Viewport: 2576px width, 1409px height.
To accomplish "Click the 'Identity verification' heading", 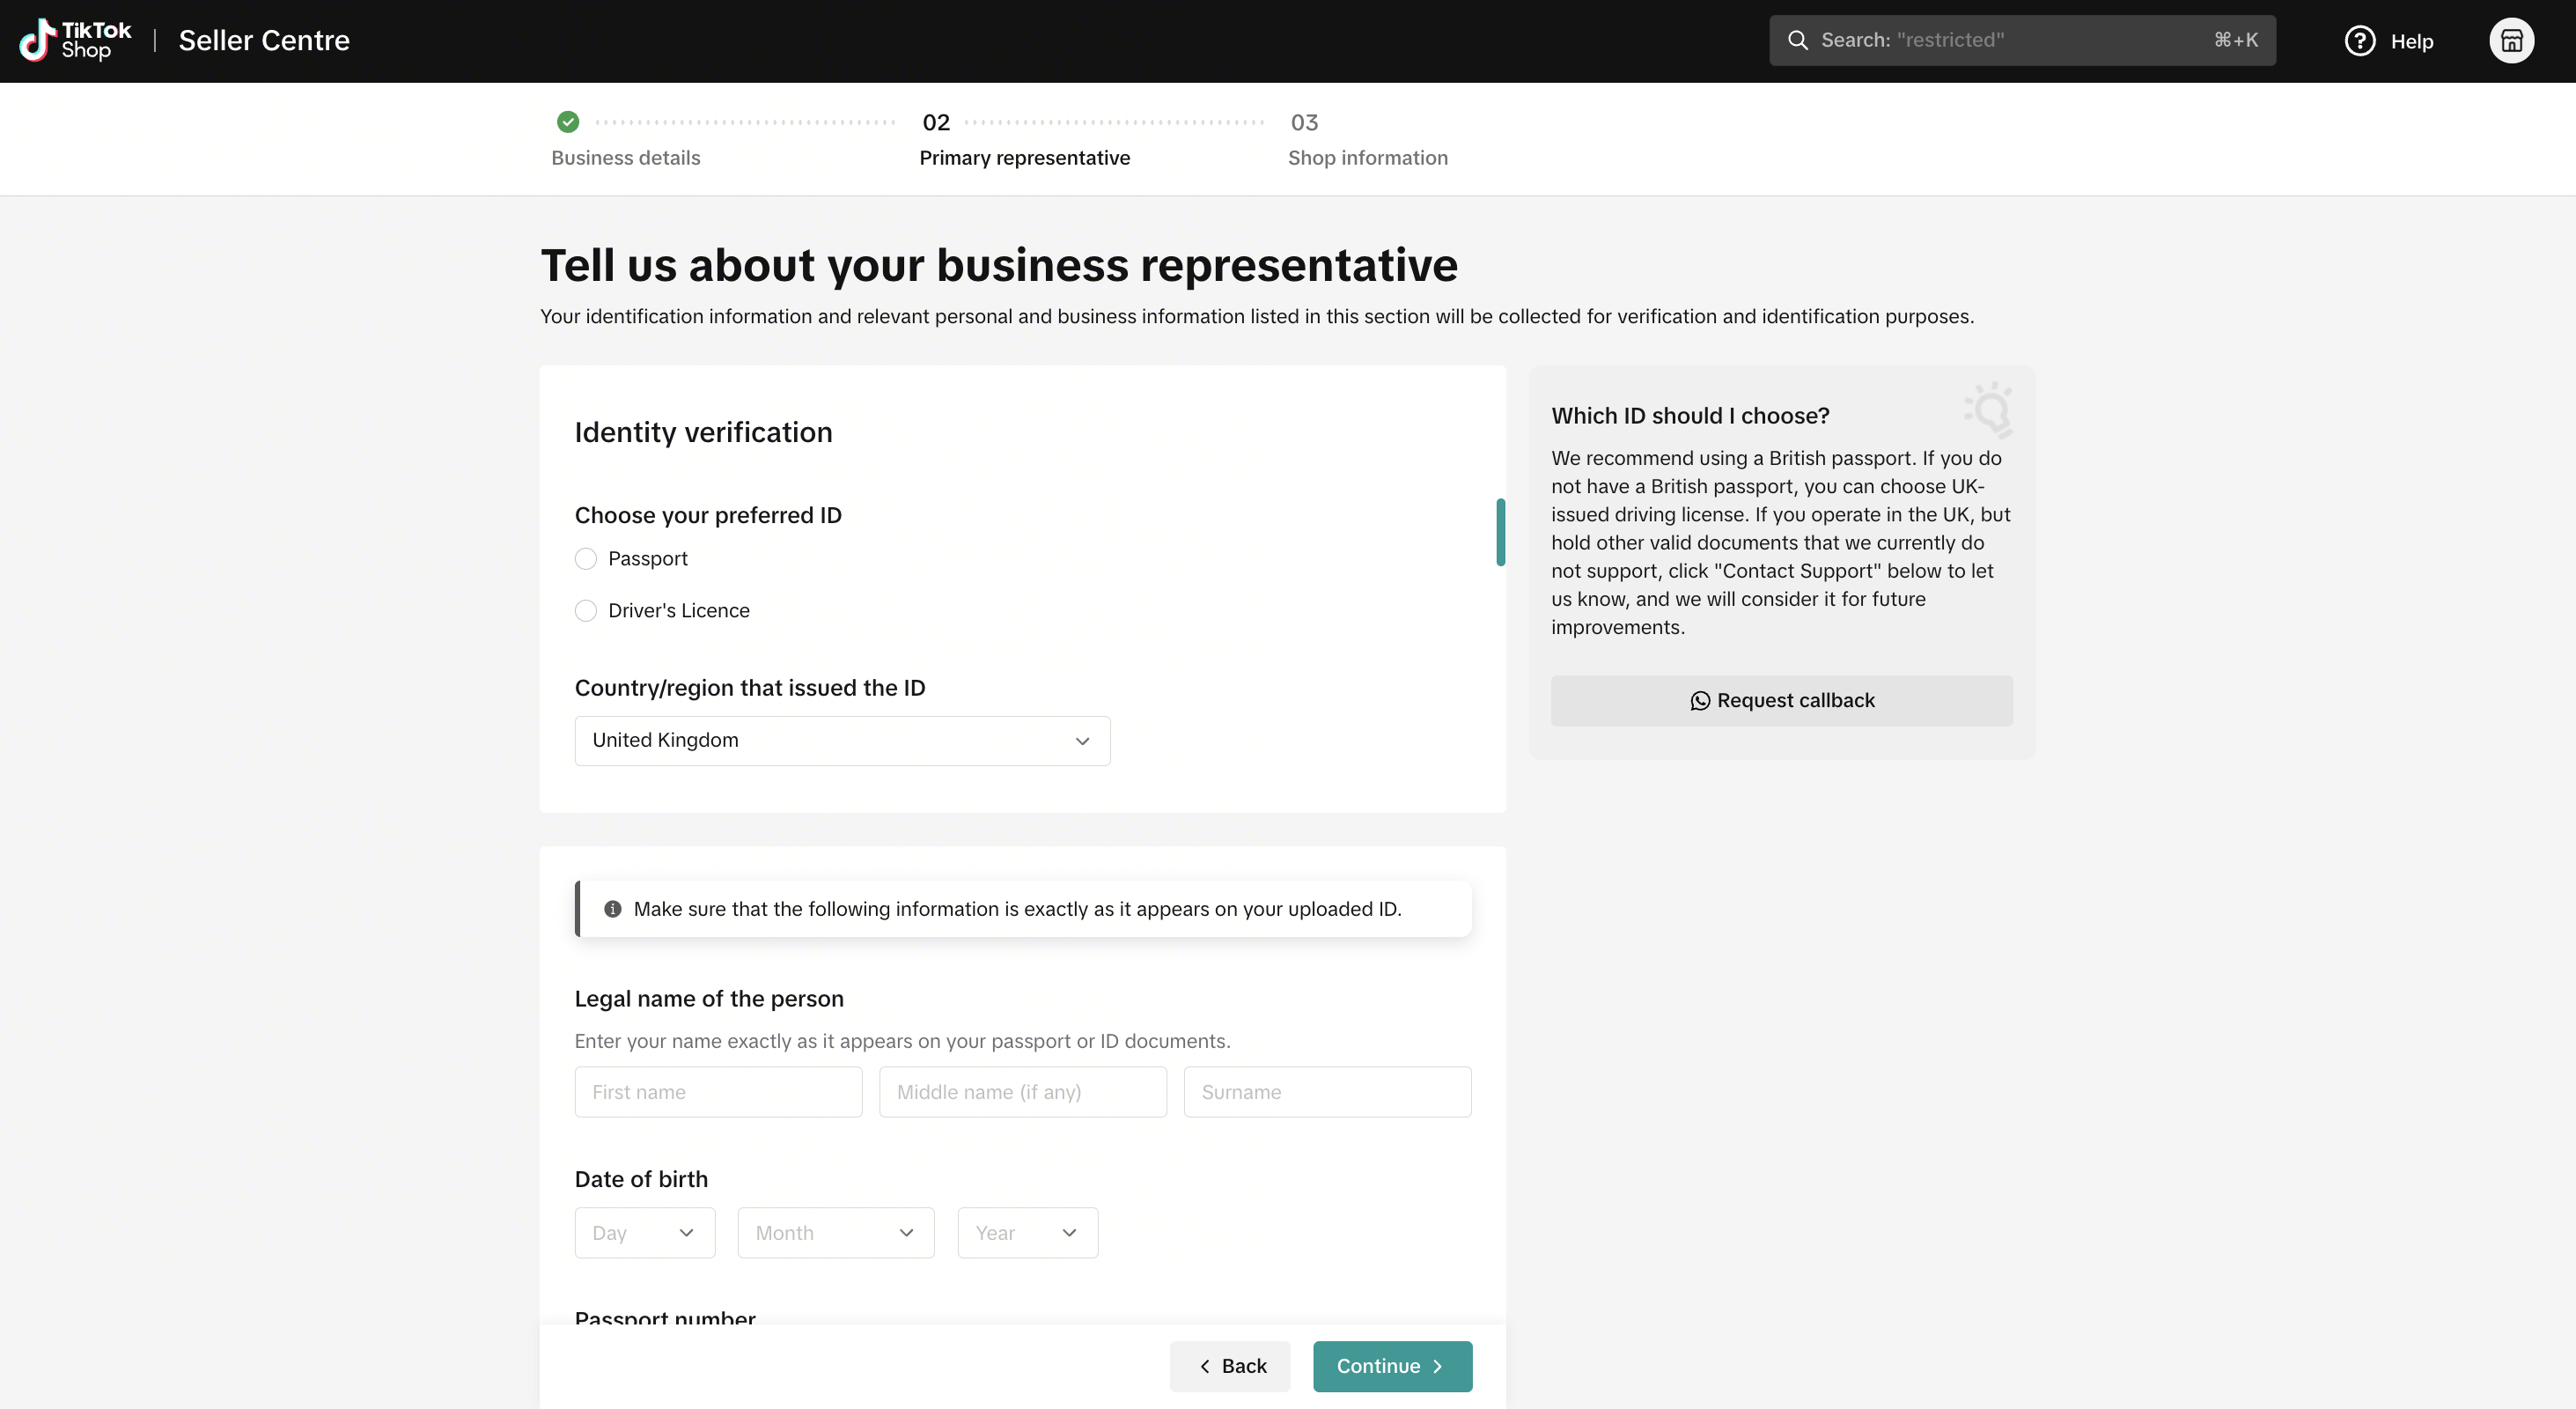I will (703, 432).
